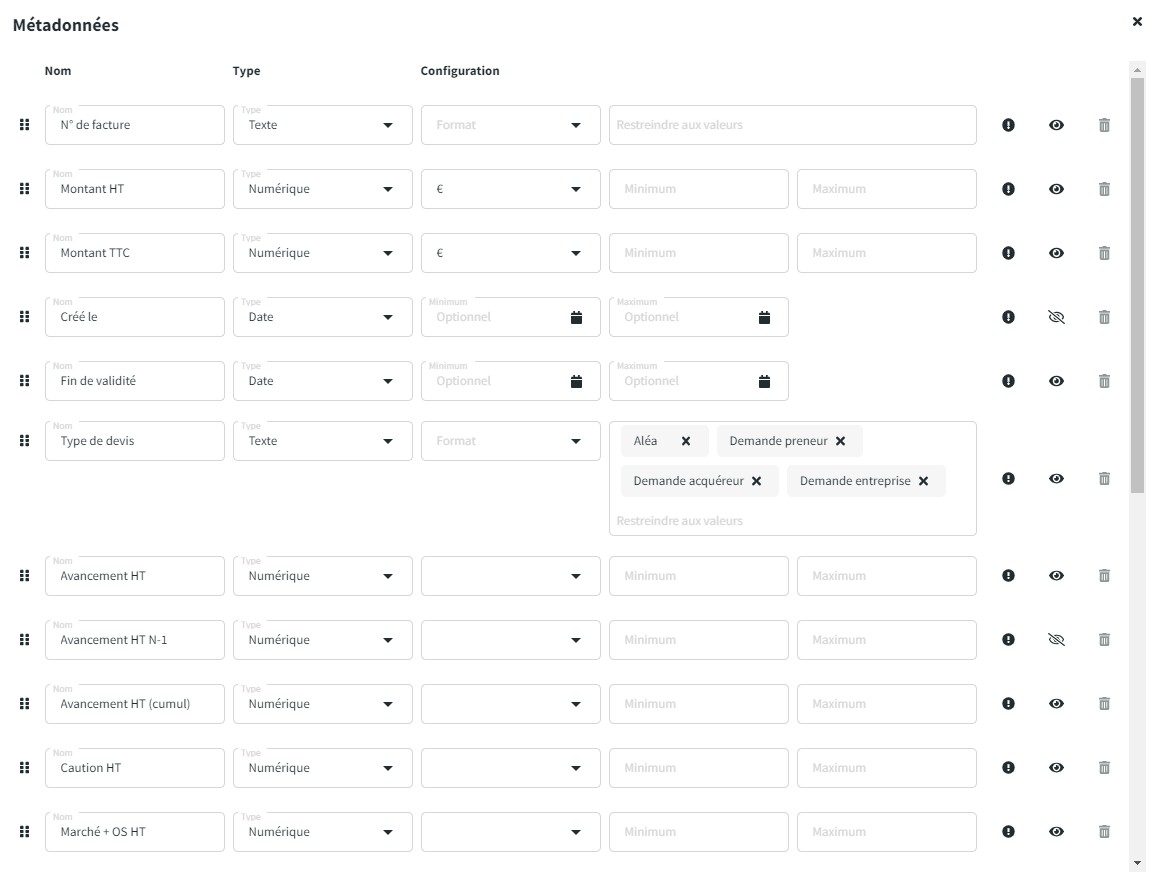Open calendar picker for Créé le minimum

pyautogui.click(x=576, y=317)
